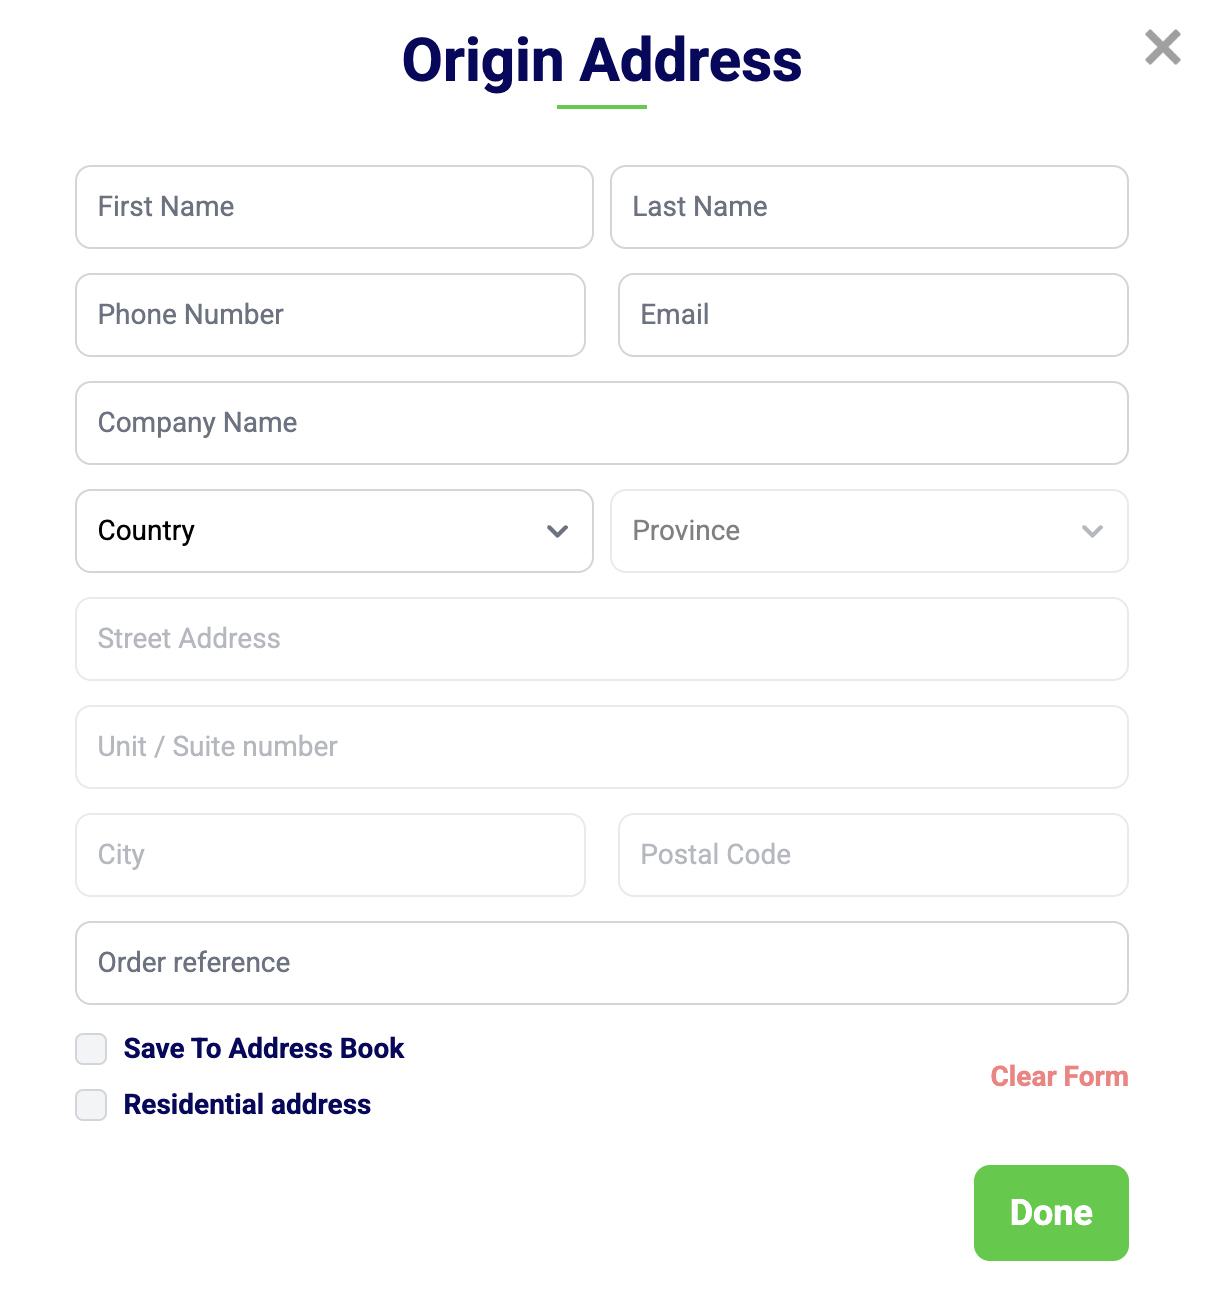This screenshot has height=1298, width=1206.
Task: Enable Save To Address Book checkbox
Action: [x=91, y=1049]
